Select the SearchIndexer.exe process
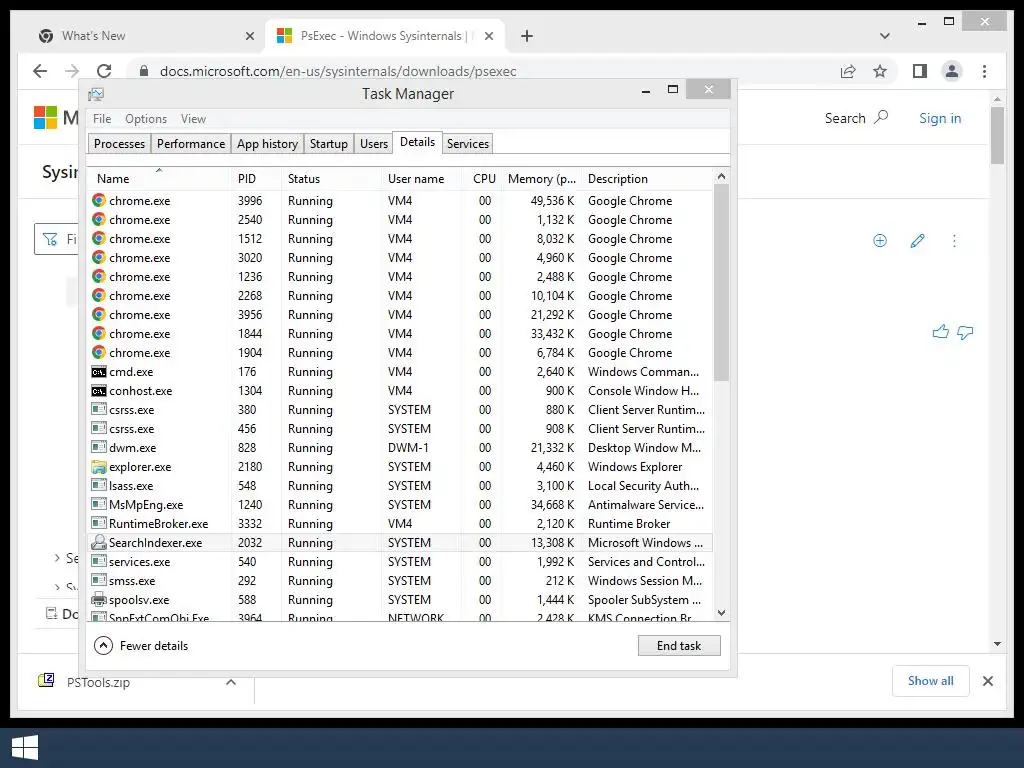This screenshot has height=768, width=1024. click(x=400, y=543)
